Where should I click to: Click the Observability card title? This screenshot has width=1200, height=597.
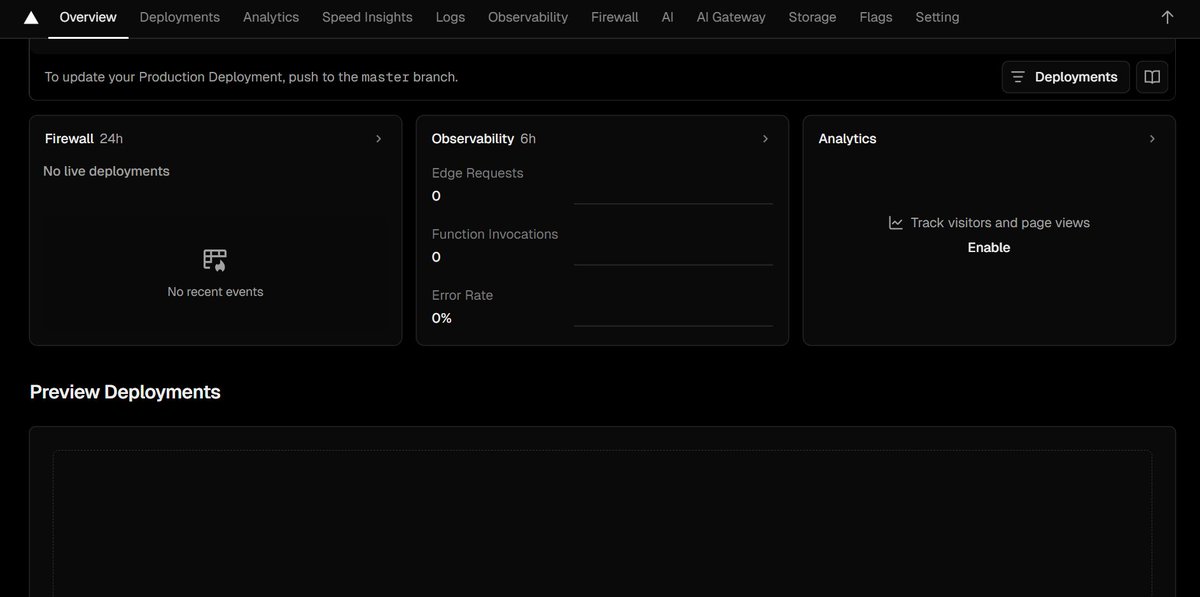tap(473, 139)
